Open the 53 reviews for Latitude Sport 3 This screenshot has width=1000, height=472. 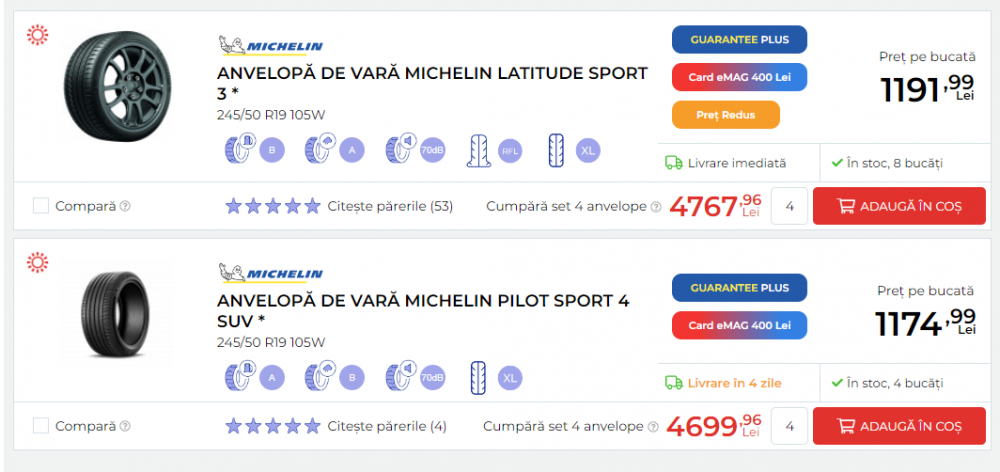(x=390, y=207)
